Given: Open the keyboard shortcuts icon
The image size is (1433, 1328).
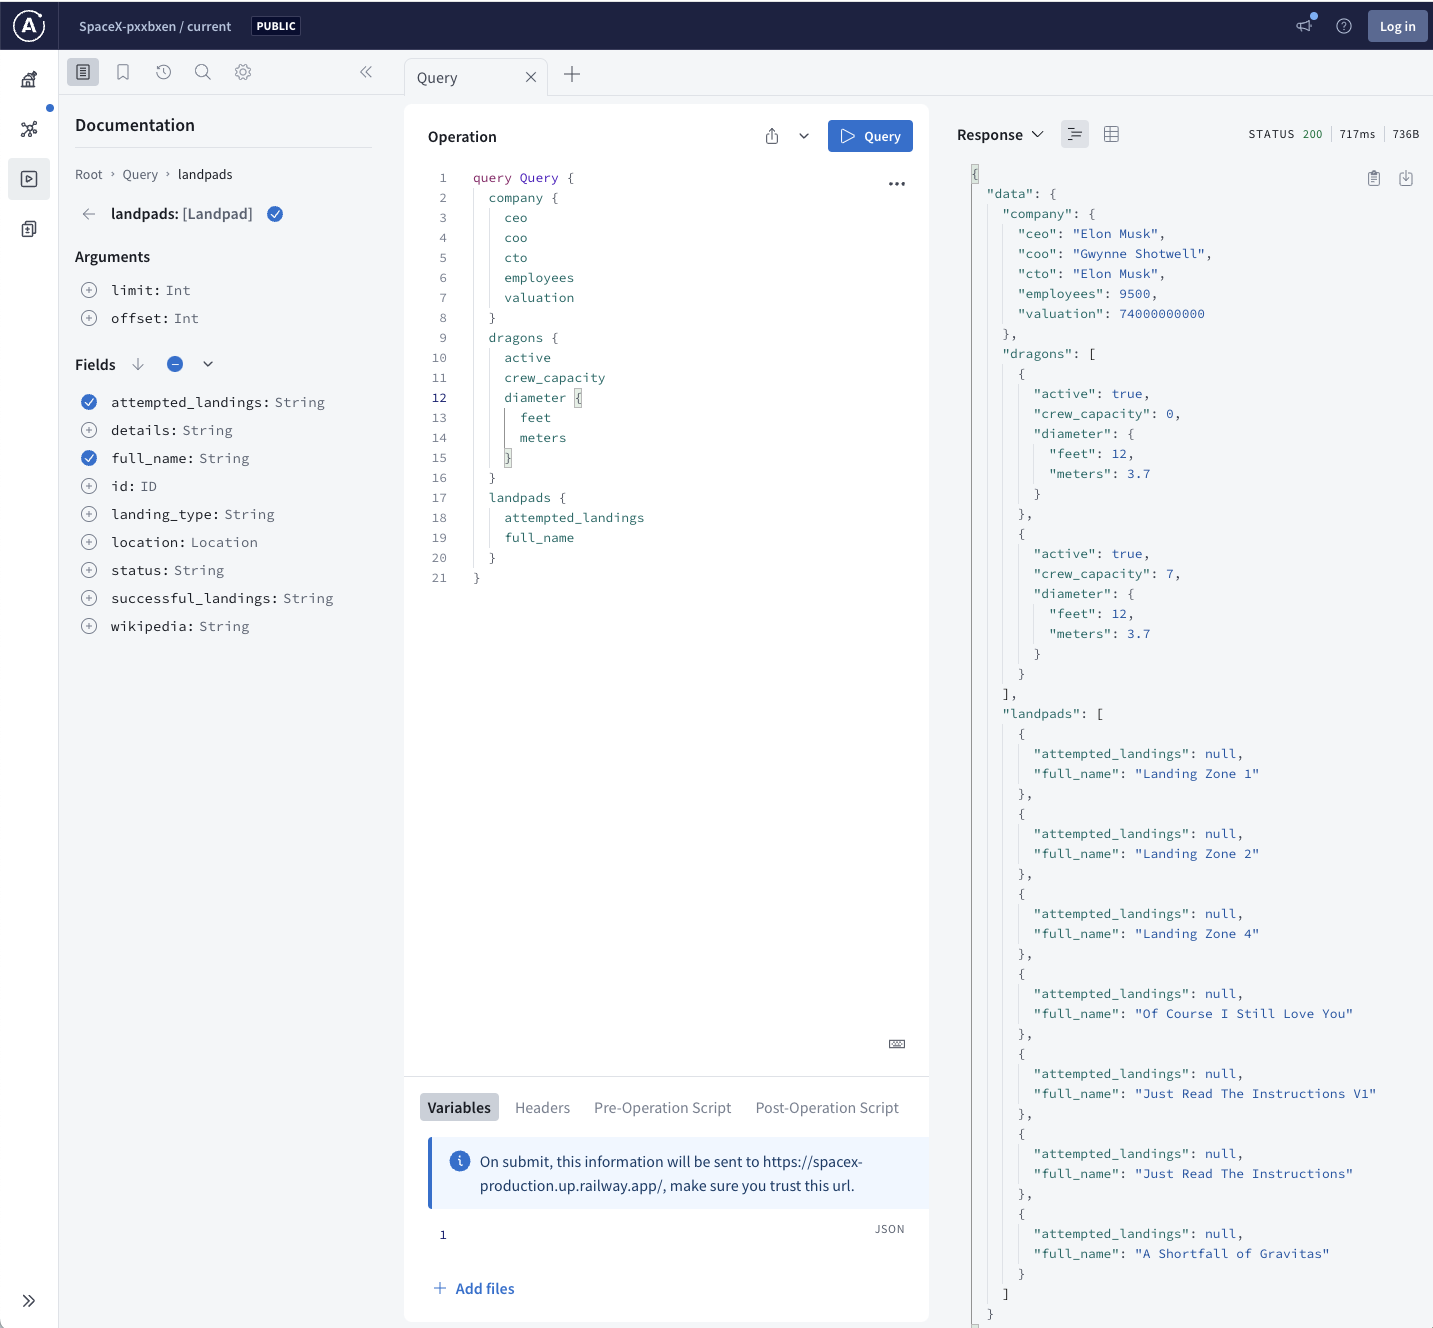Looking at the screenshot, I should (897, 1044).
